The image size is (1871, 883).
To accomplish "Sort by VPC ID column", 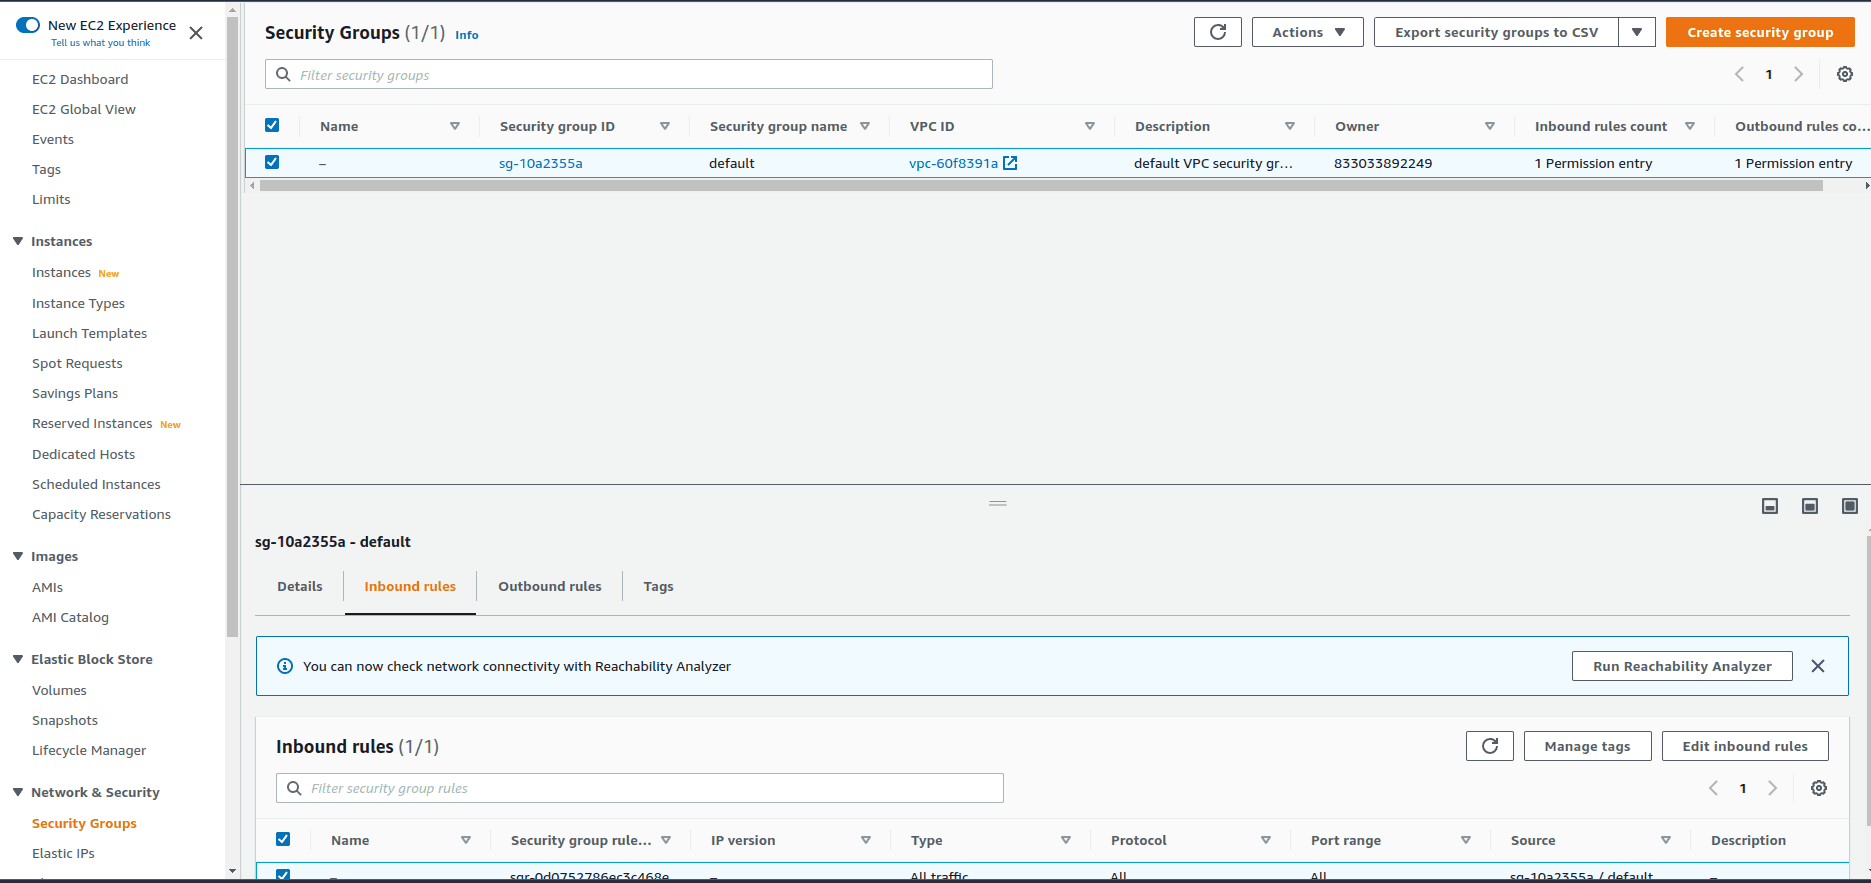I will [x=1090, y=126].
